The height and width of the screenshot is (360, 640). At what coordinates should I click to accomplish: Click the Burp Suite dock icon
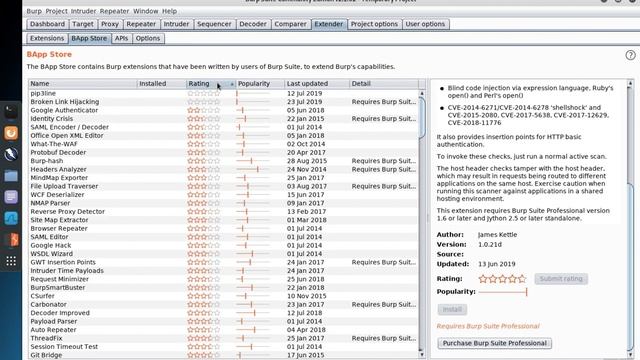[11, 239]
